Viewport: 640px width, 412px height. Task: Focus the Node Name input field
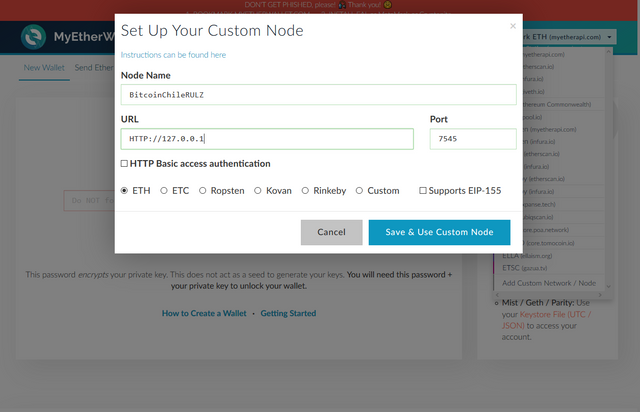(318, 95)
